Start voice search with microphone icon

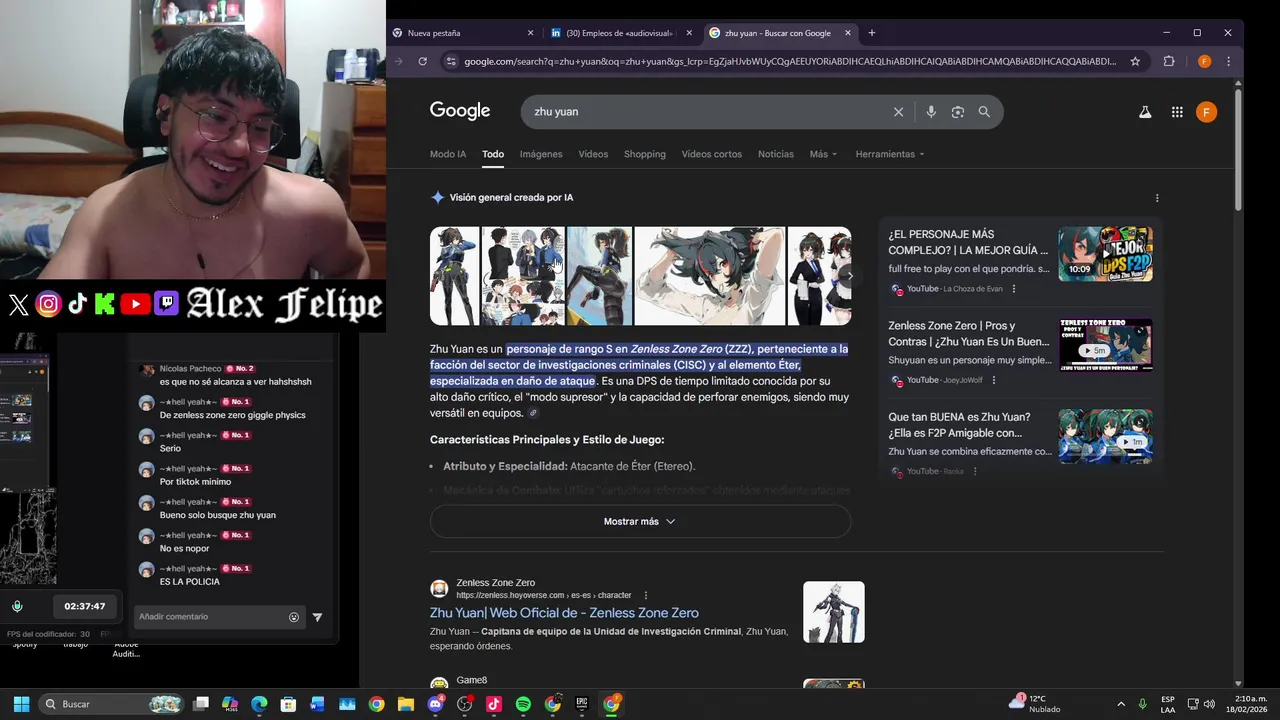[931, 112]
